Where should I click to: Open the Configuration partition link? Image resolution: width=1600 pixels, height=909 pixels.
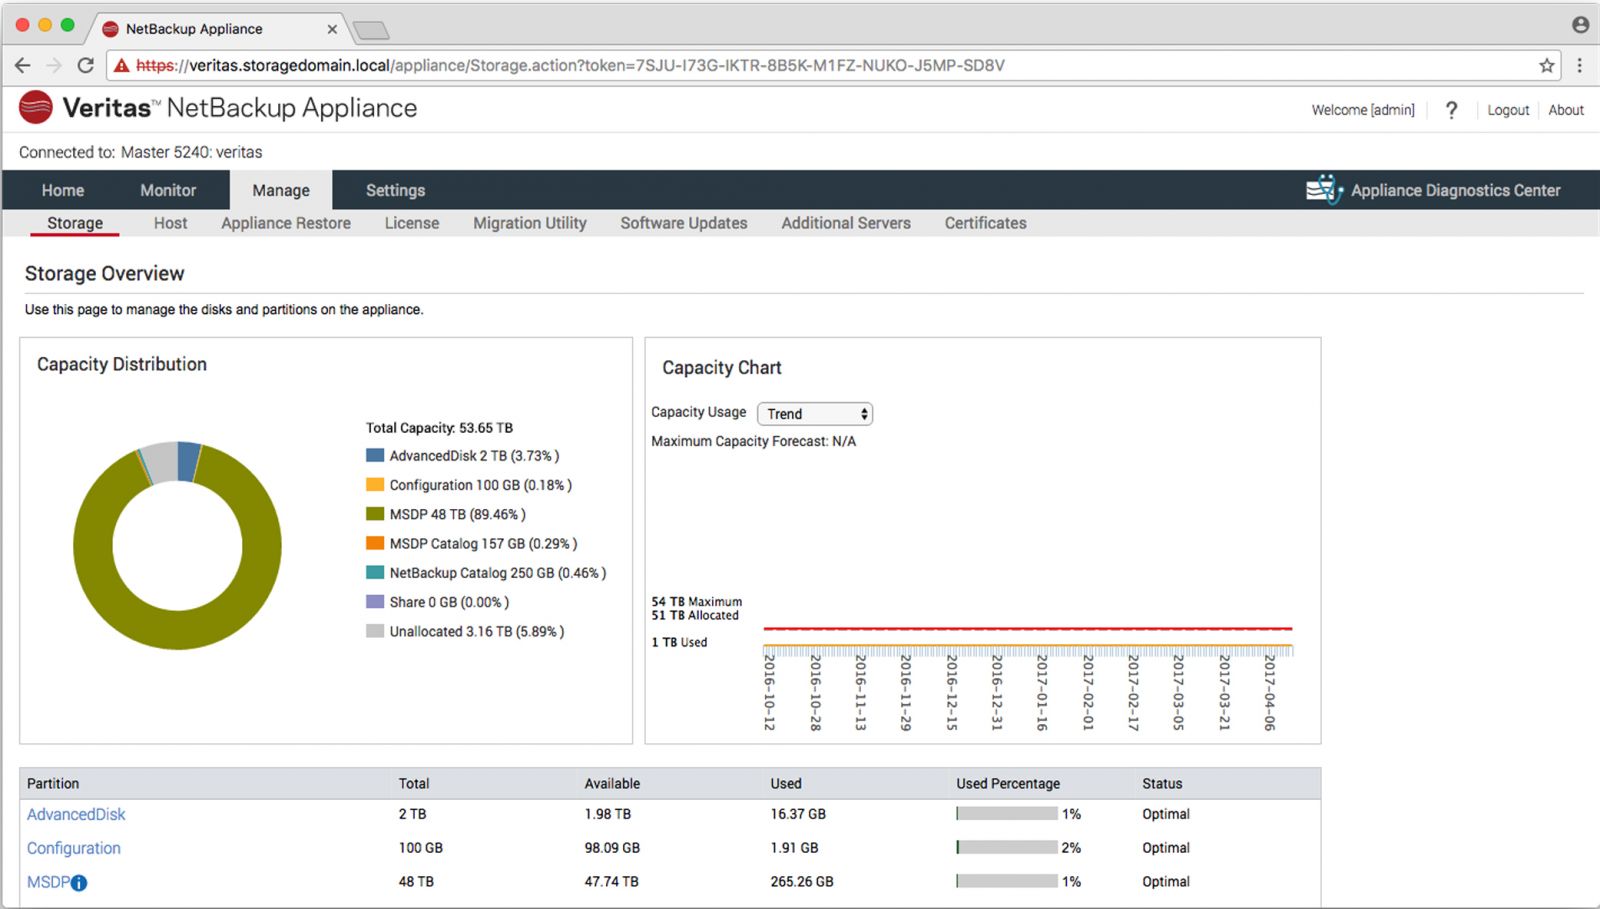(x=74, y=848)
